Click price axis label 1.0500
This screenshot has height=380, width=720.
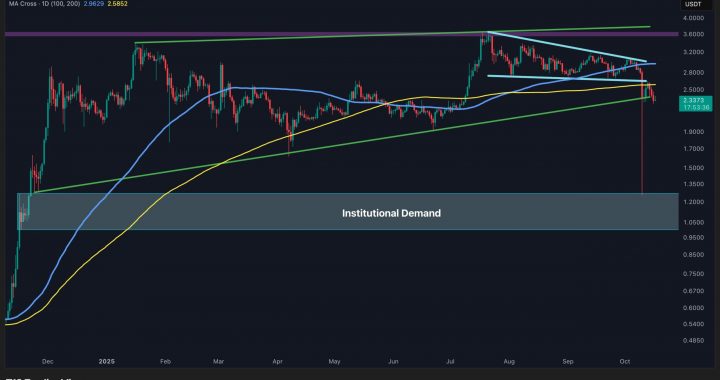tap(694, 222)
